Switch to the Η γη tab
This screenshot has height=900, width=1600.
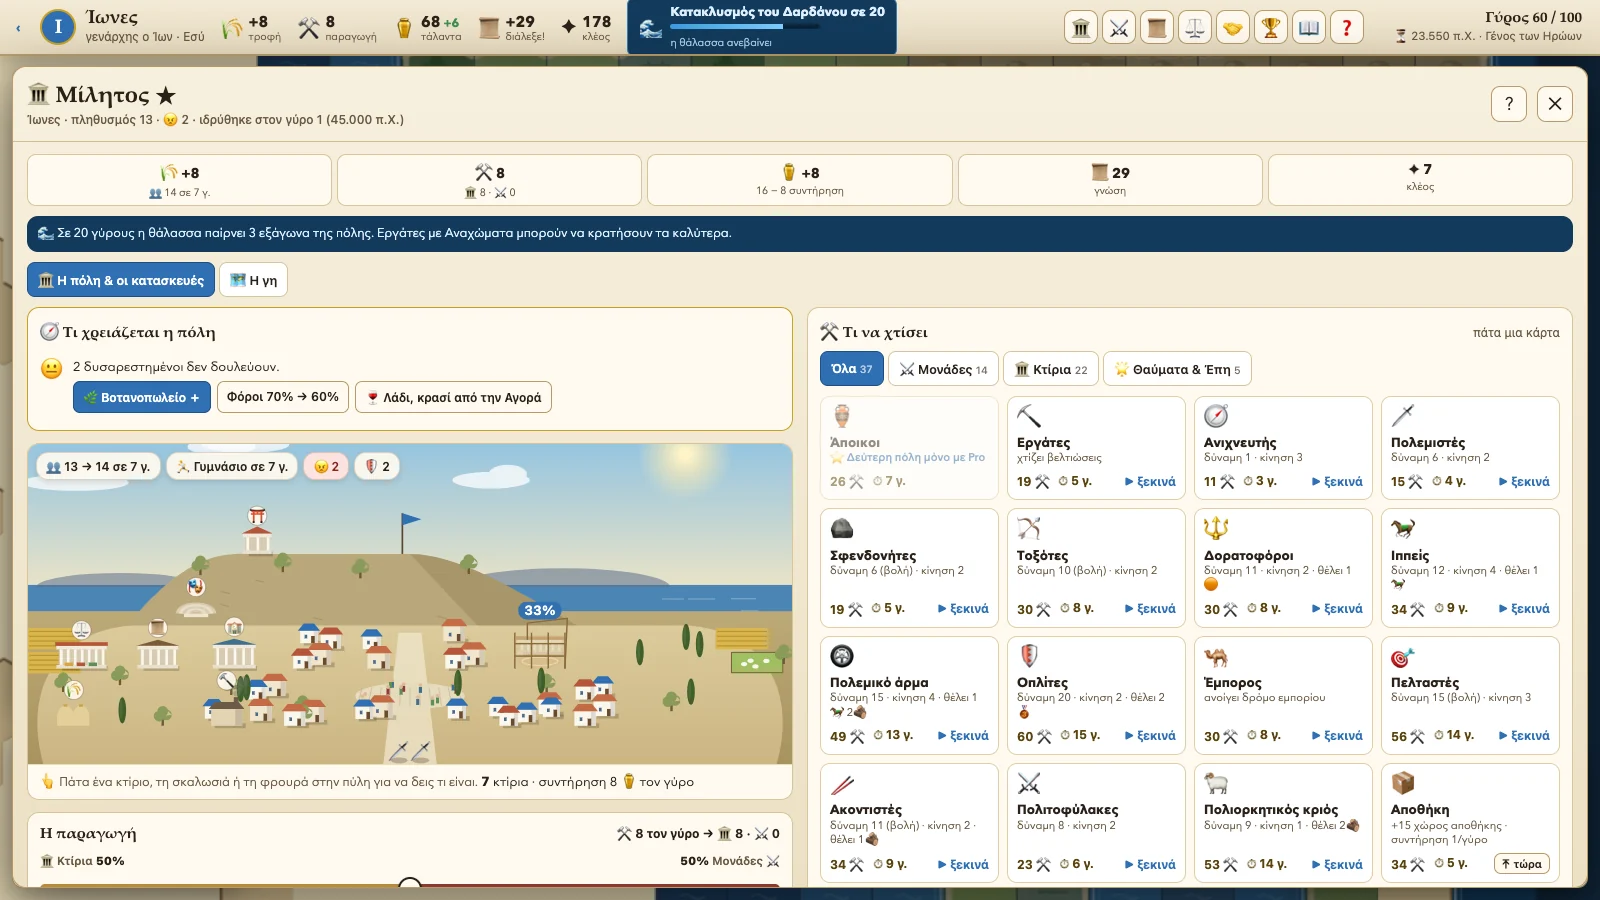(254, 280)
